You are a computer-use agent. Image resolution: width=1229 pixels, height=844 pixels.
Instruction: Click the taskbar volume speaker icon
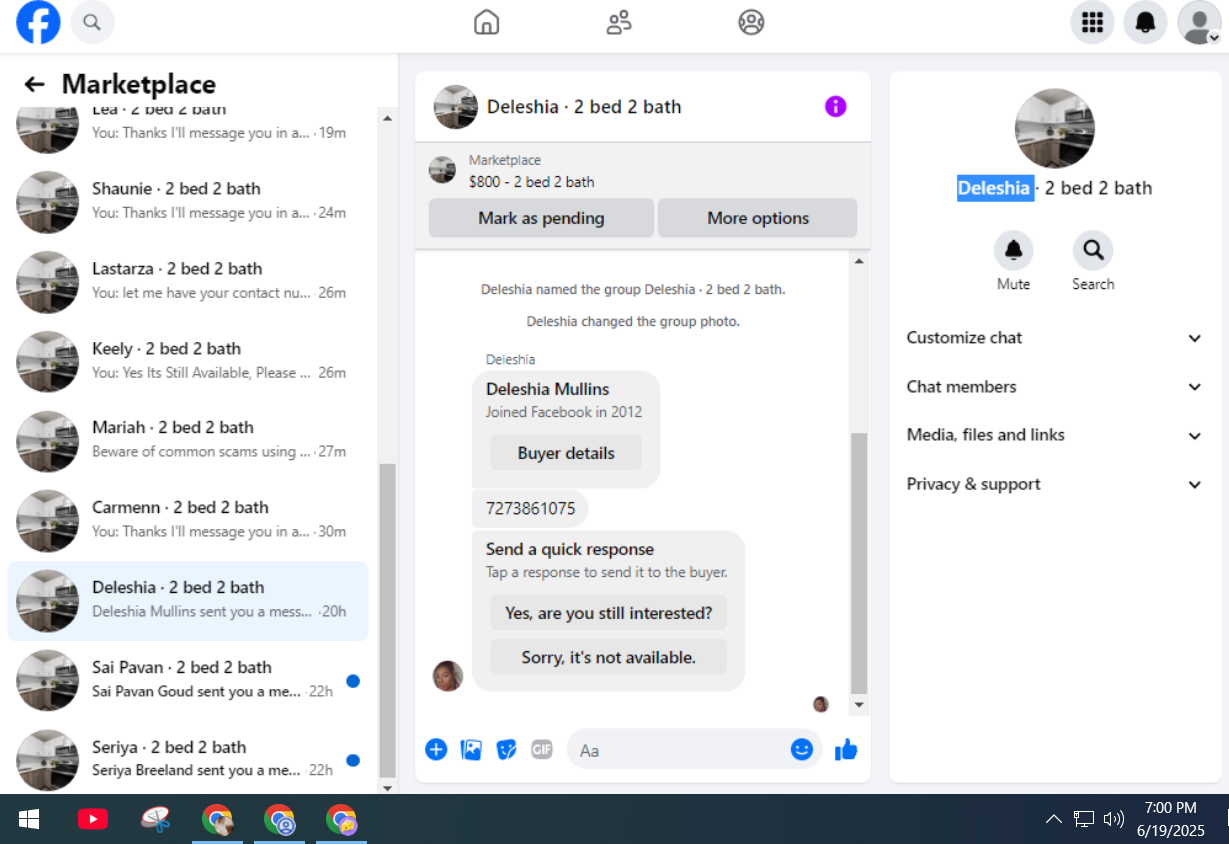[x=1113, y=819]
